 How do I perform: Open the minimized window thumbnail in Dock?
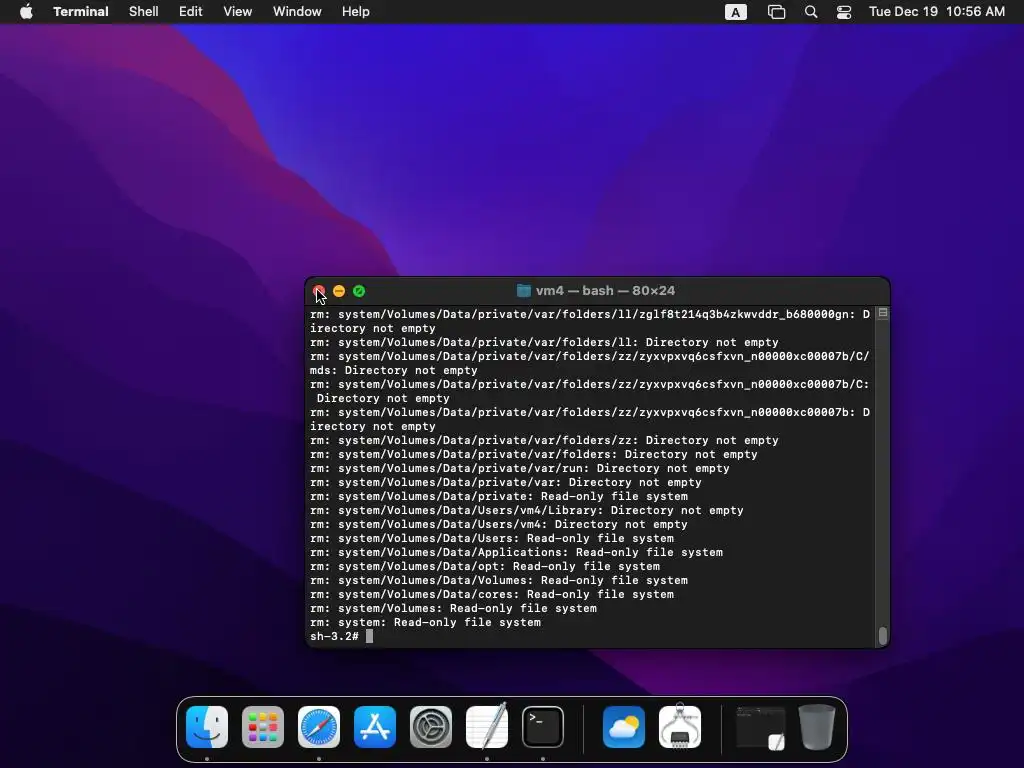pos(761,727)
